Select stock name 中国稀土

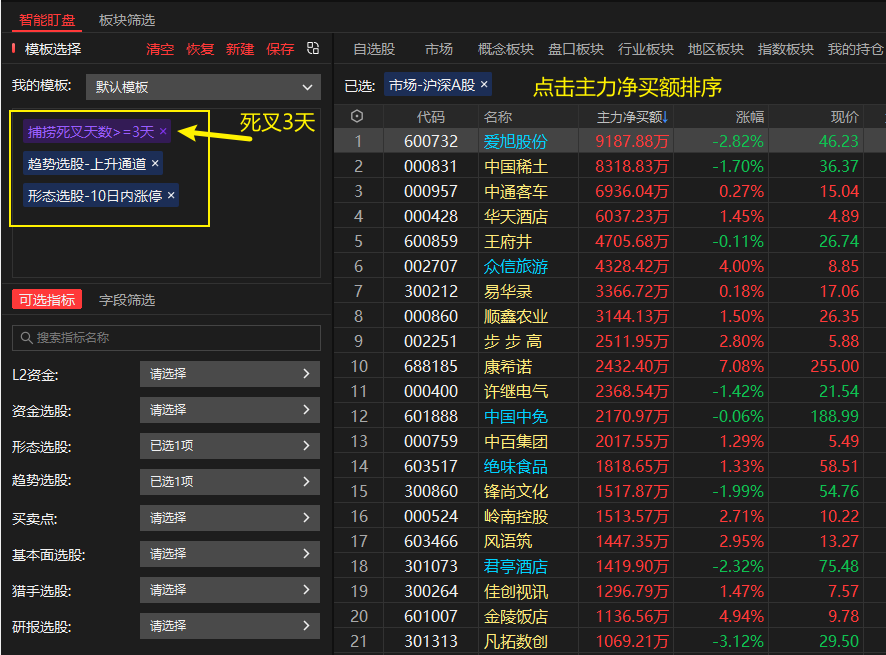pyautogui.click(x=515, y=166)
